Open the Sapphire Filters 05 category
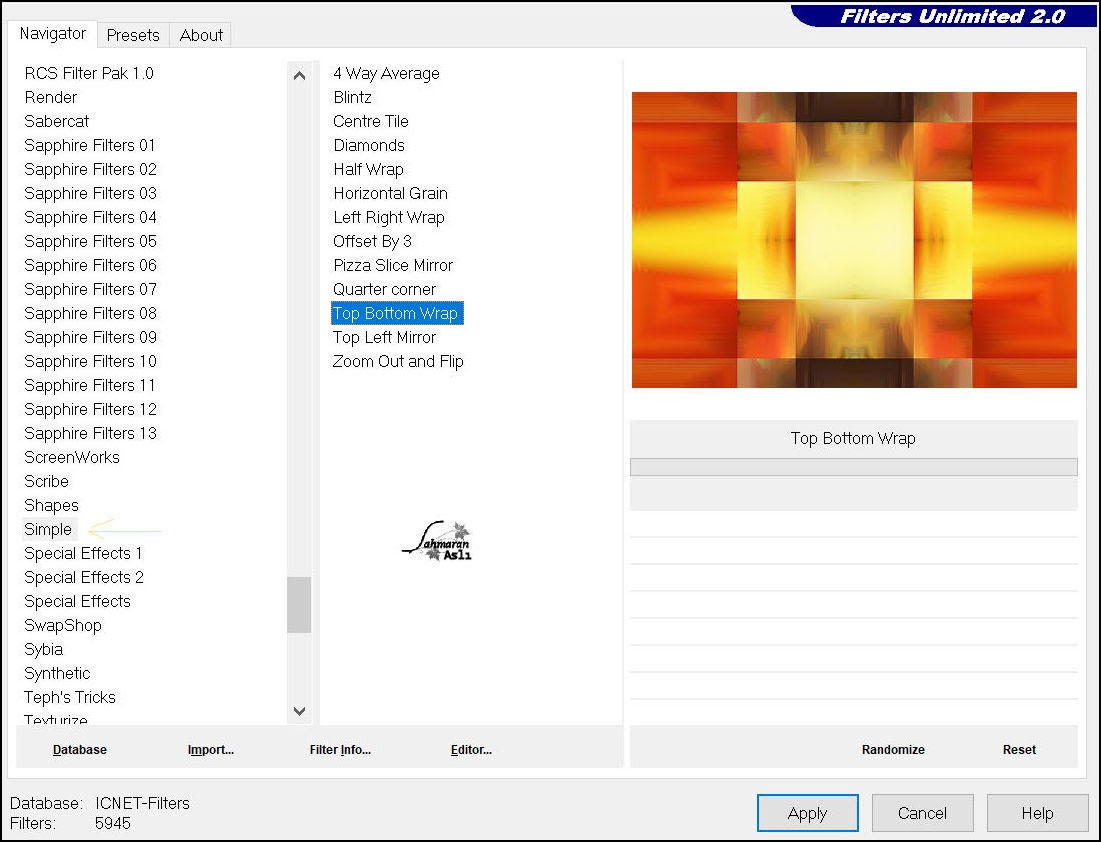Image resolution: width=1101 pixels, height=842 pixels. pos(89,241)
